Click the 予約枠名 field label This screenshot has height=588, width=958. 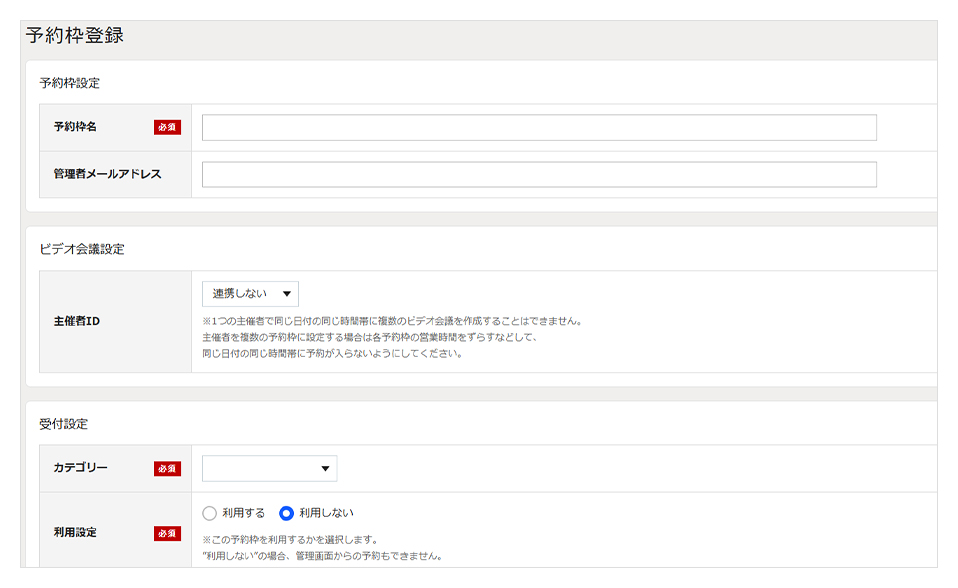coord(75,127)
